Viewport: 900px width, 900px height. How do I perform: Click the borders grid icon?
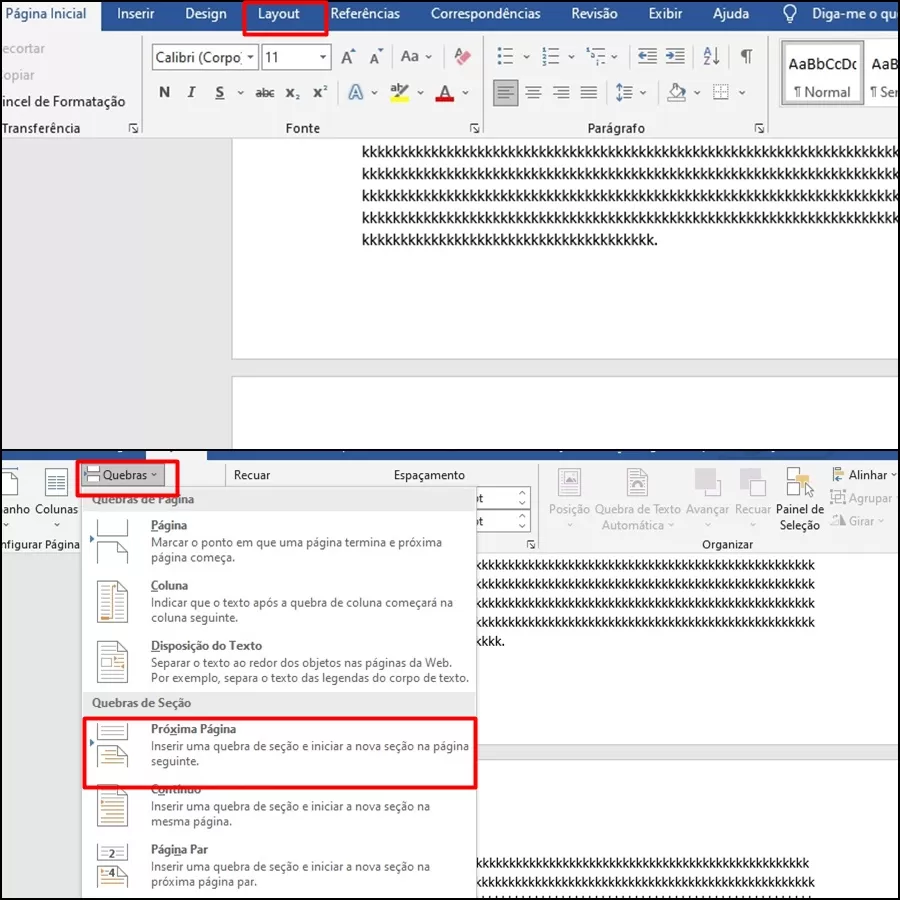coord(721,92)
